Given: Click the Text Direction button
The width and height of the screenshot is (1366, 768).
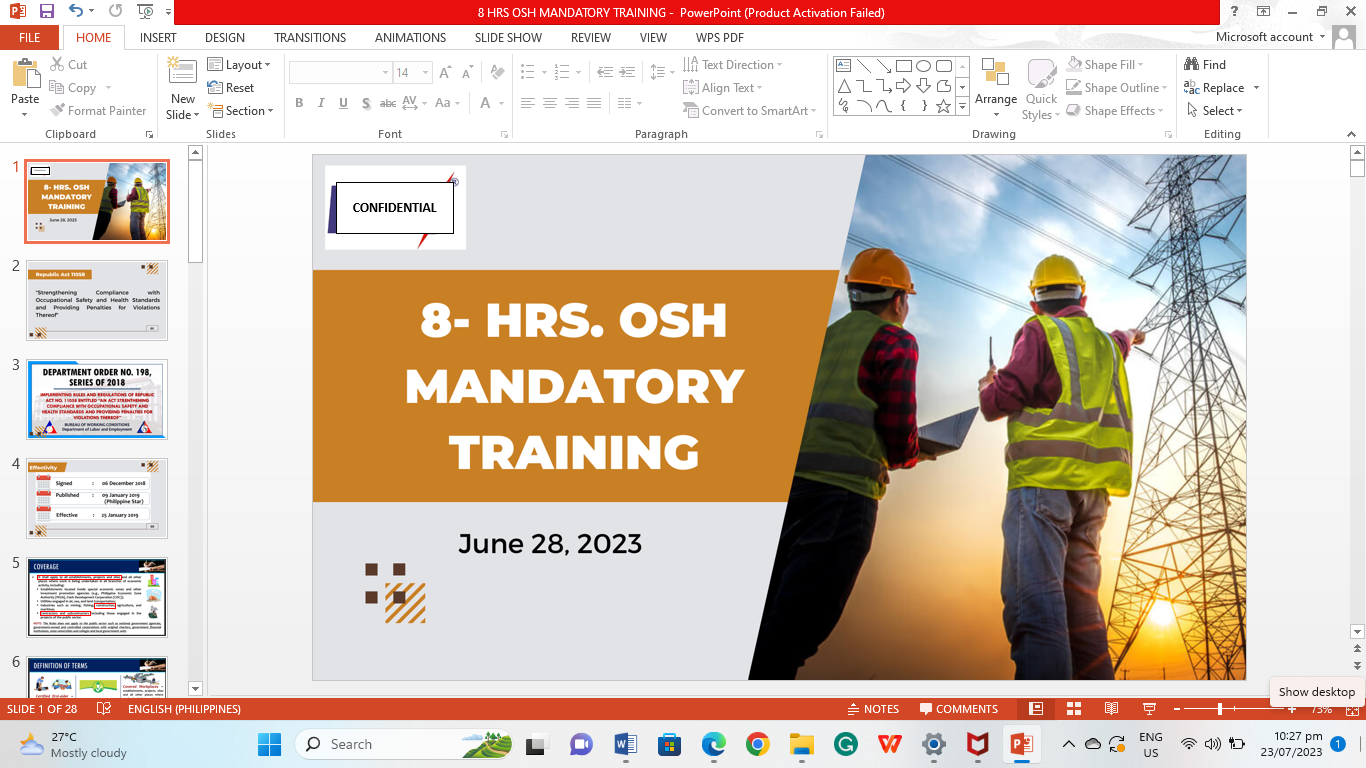Looking at the screenshot, I should [x=733, y=65].
